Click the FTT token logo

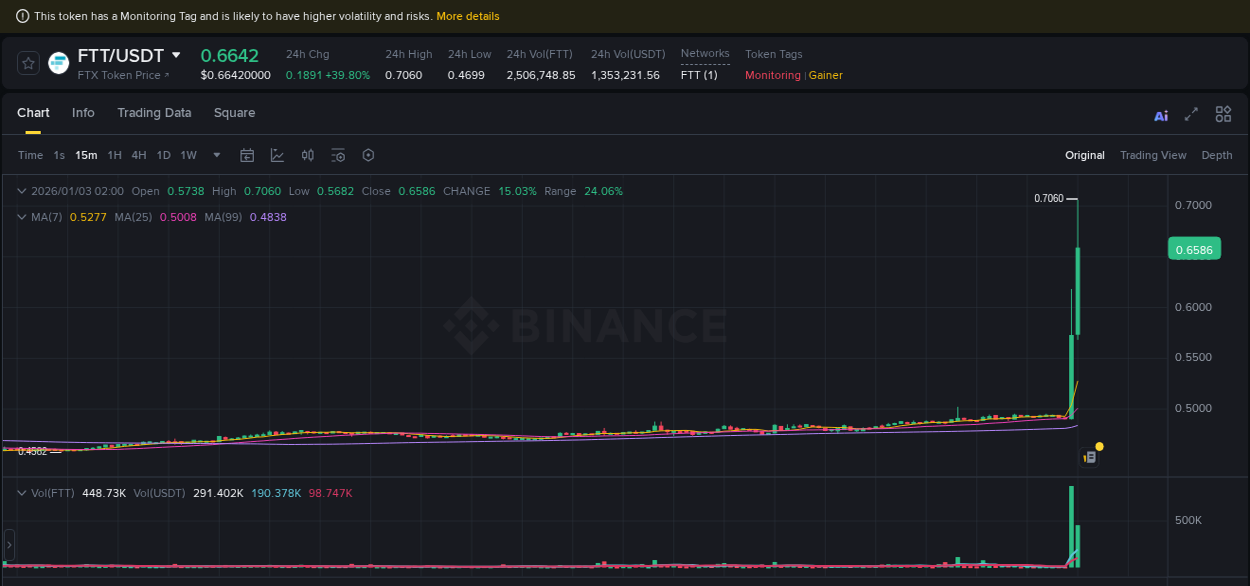click(58, 62)
